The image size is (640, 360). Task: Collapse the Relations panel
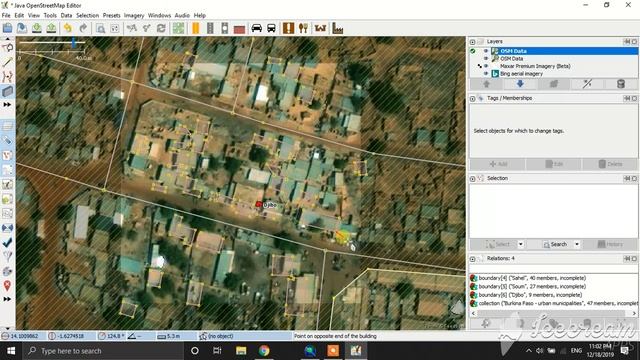(x=472, y=258)
